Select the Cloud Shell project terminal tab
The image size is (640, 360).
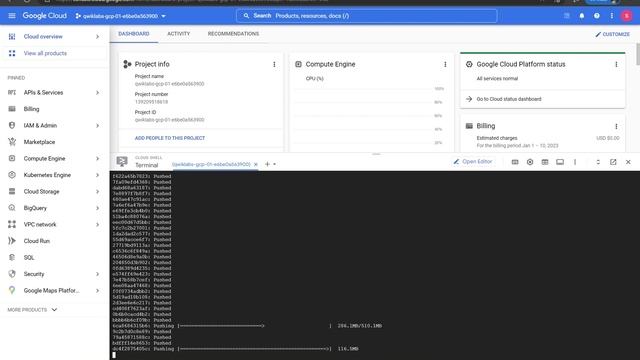tap(211, 164)
